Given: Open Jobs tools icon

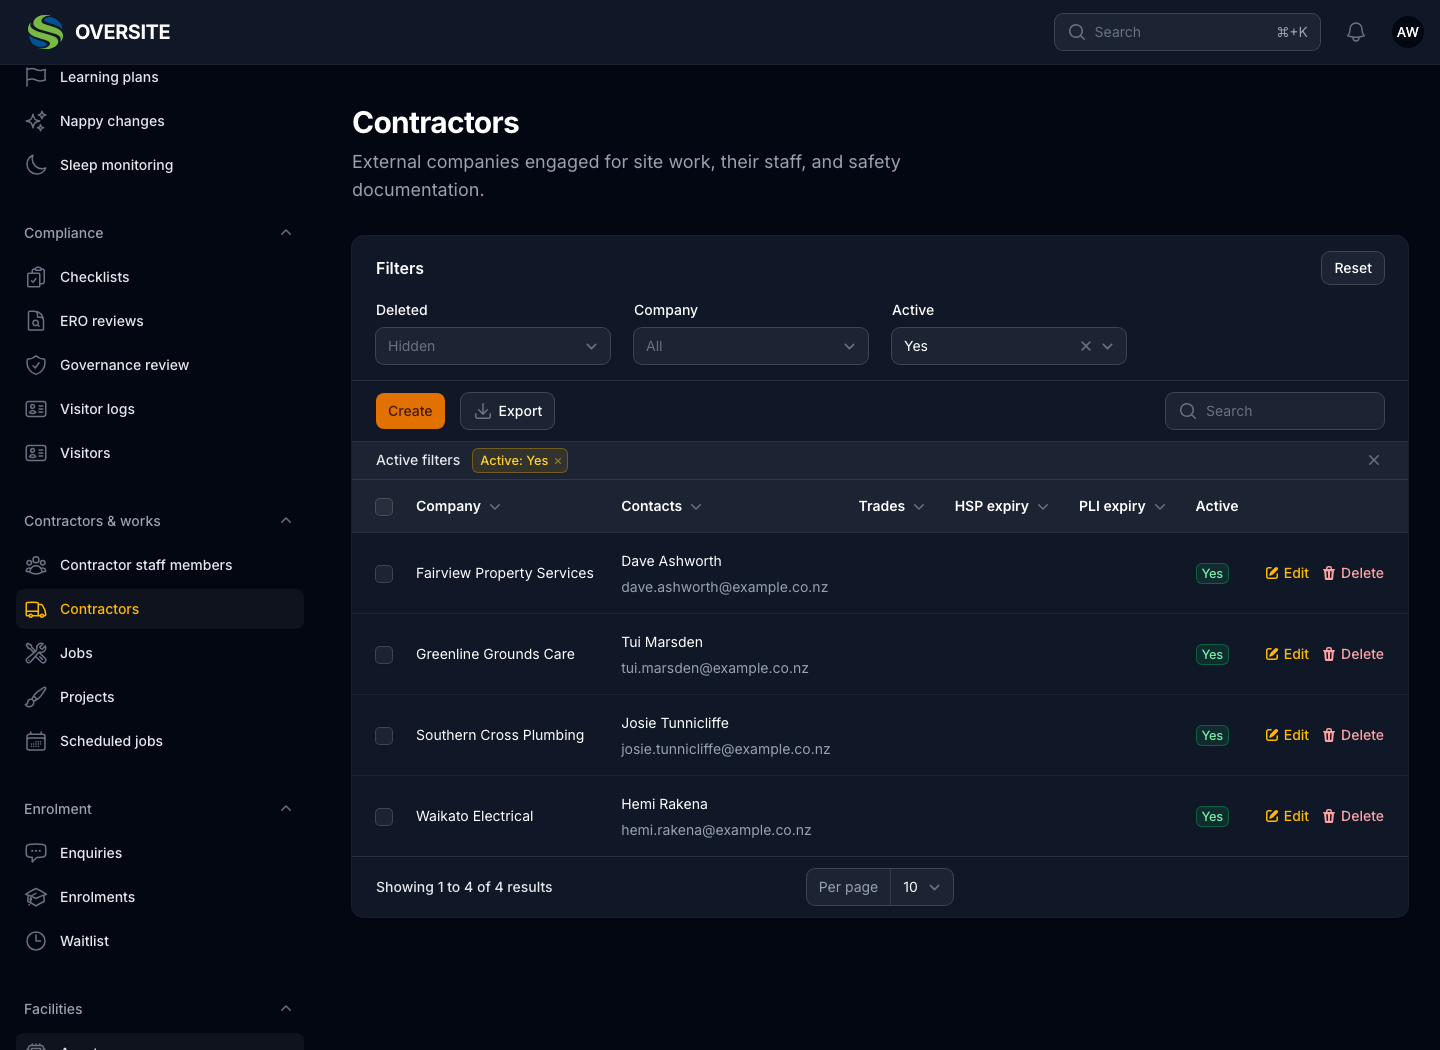Looking at the screenshot, I should click(x=36, y=653).
